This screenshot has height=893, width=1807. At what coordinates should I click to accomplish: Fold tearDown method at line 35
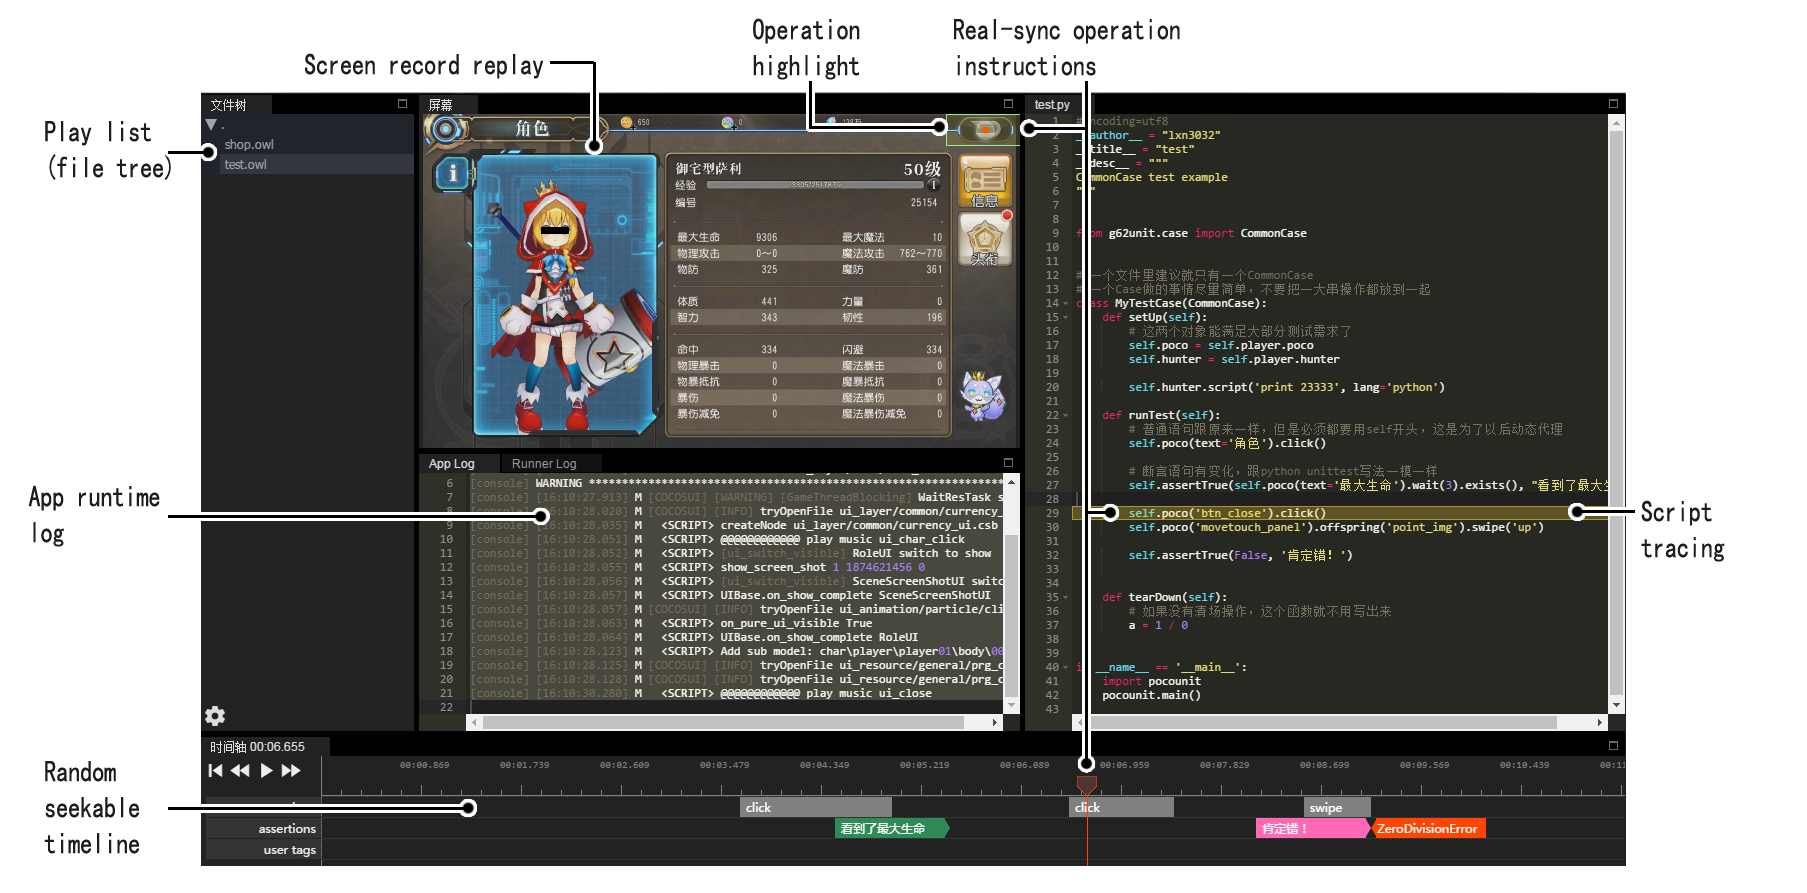pos(1065,597)
